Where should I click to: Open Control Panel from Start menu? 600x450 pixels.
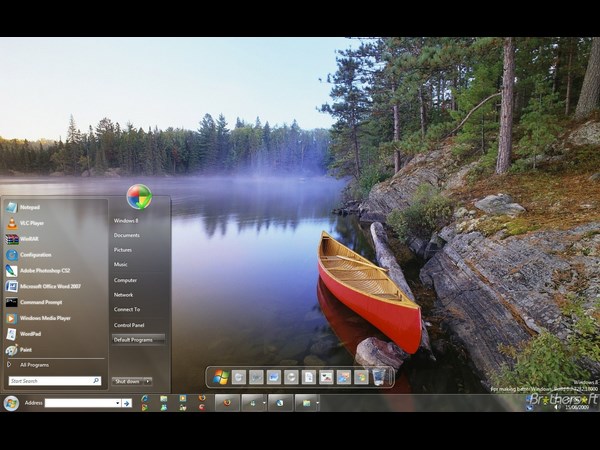click(129, 325)
